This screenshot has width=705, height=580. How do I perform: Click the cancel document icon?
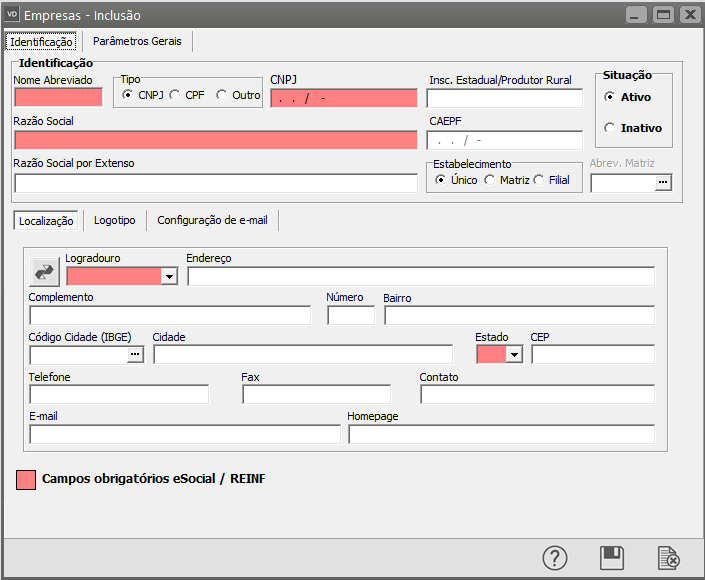point(668,558)
